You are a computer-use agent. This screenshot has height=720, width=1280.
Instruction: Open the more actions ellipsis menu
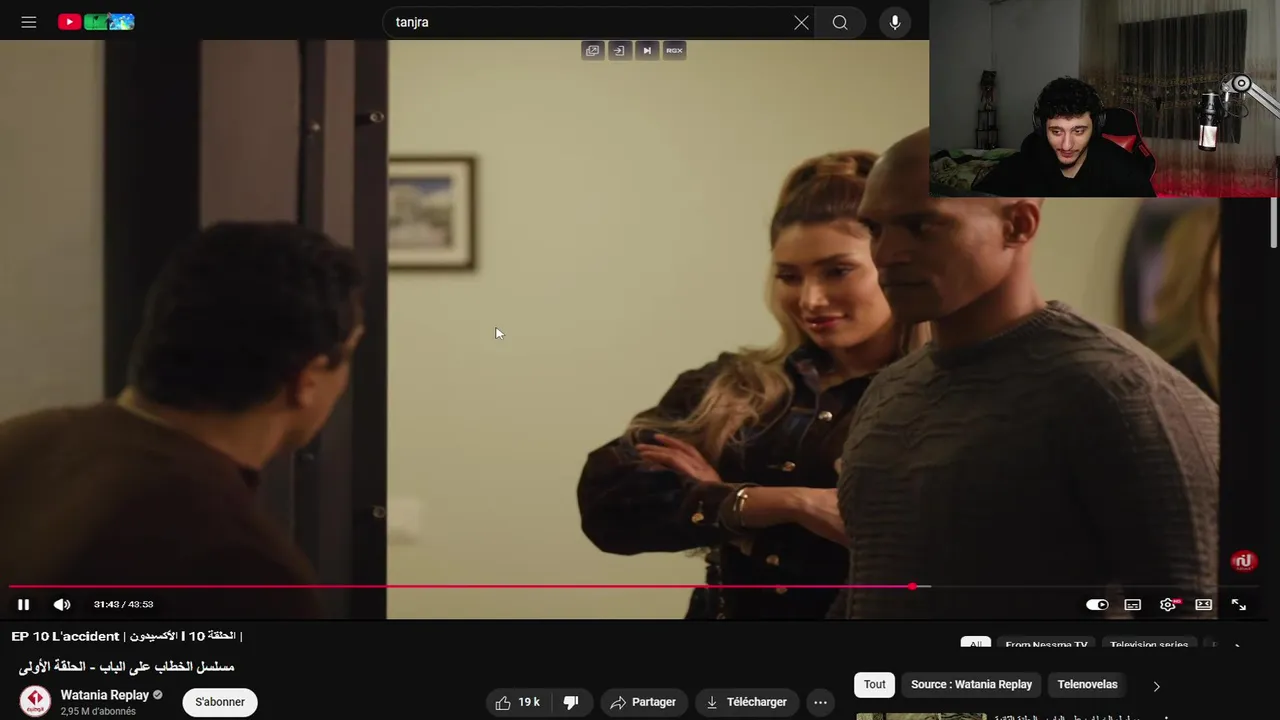pos(820,702)
